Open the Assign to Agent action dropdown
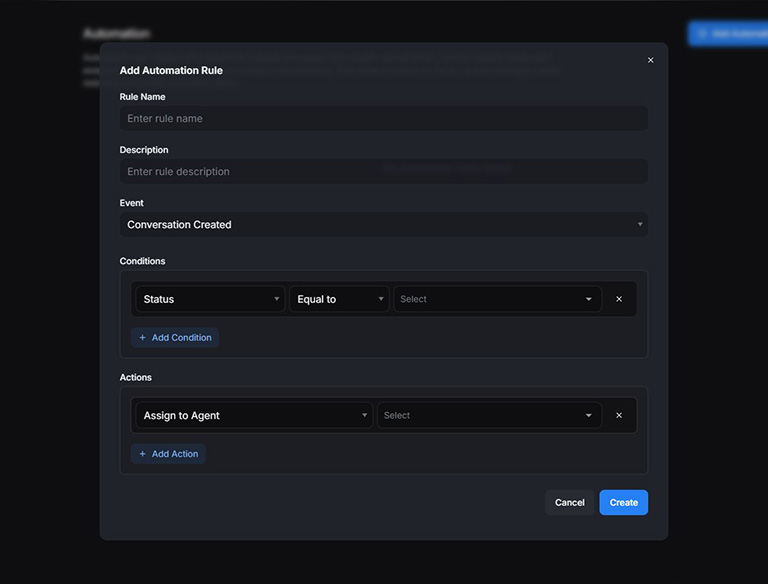The image size is (768, 584). click(x=254, y=415)
